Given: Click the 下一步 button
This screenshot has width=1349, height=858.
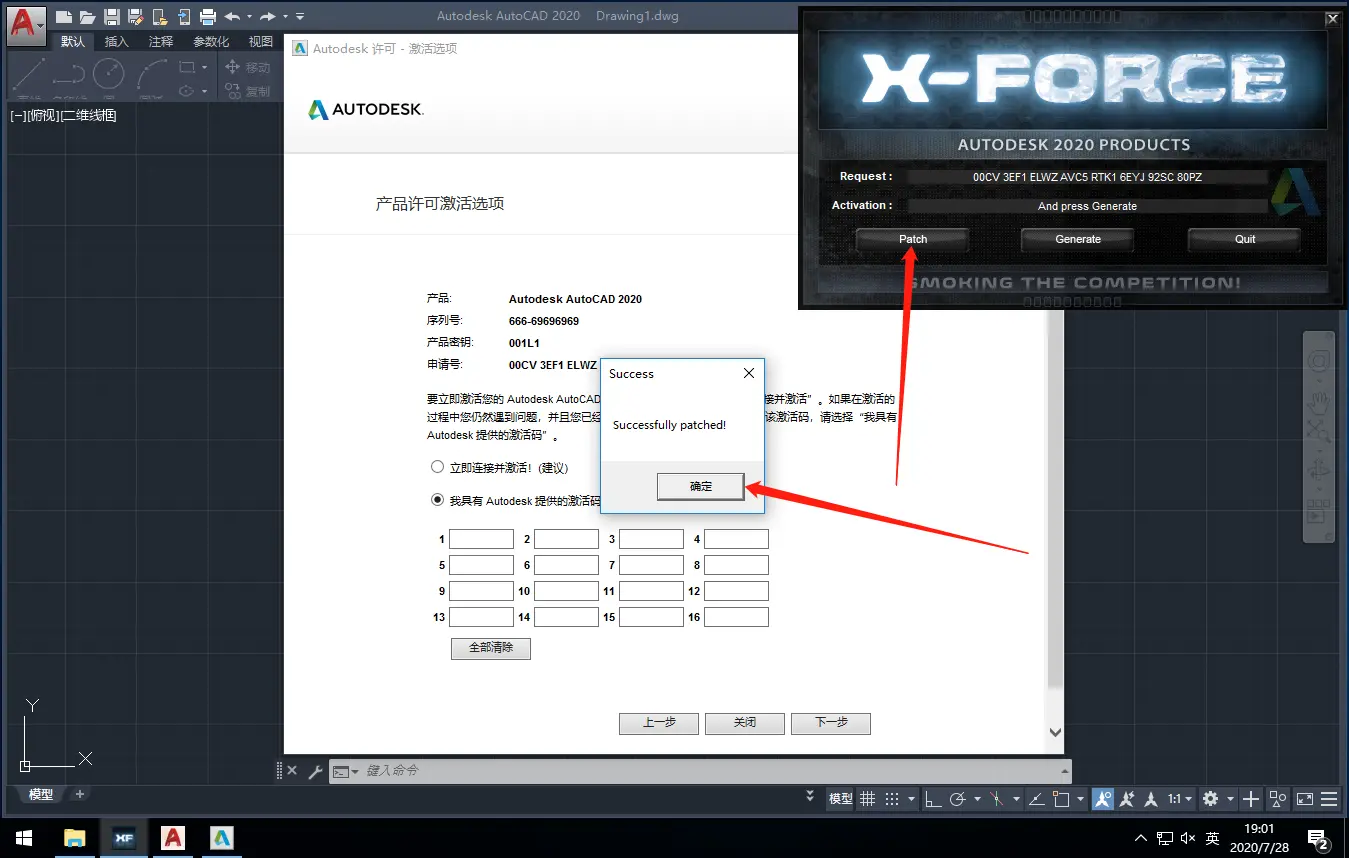Looking at the screenshot, I should click(x=831, y=723).
